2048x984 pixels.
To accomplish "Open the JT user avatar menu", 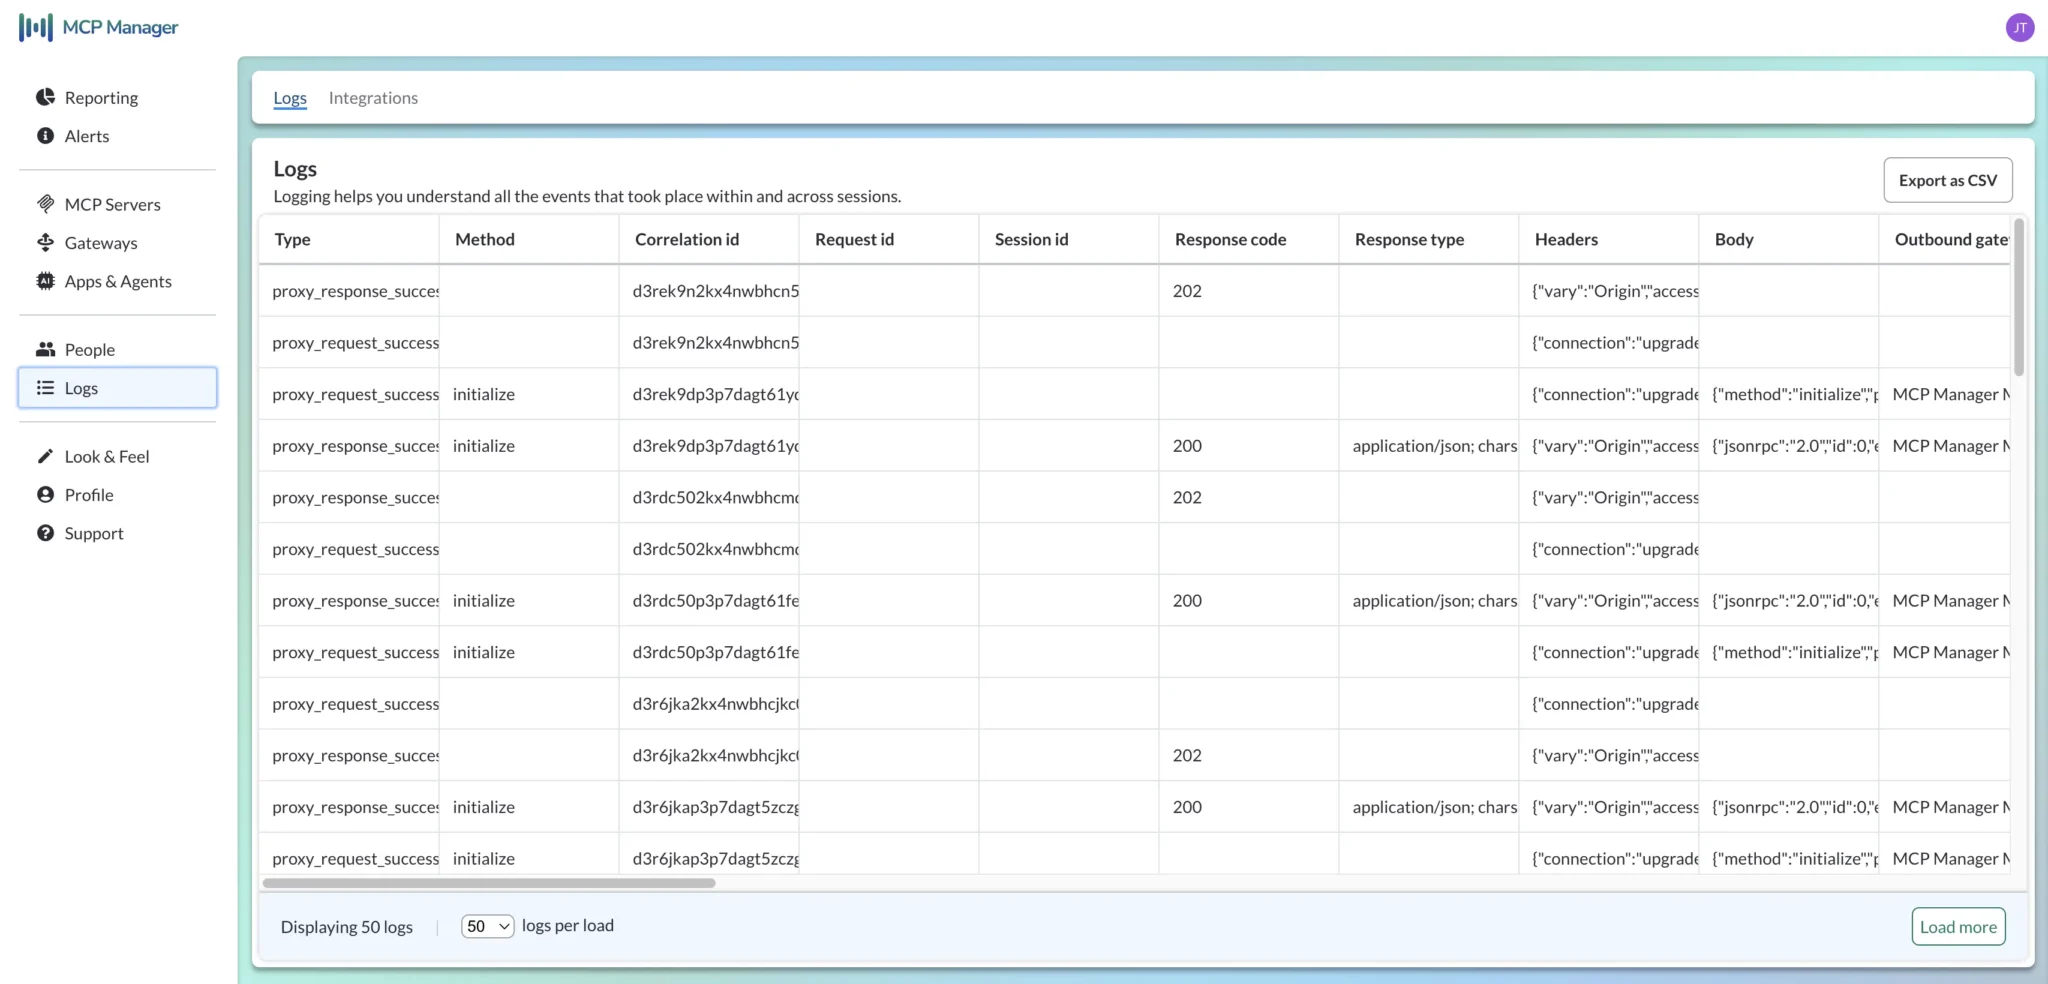I will coord(2019,27).
